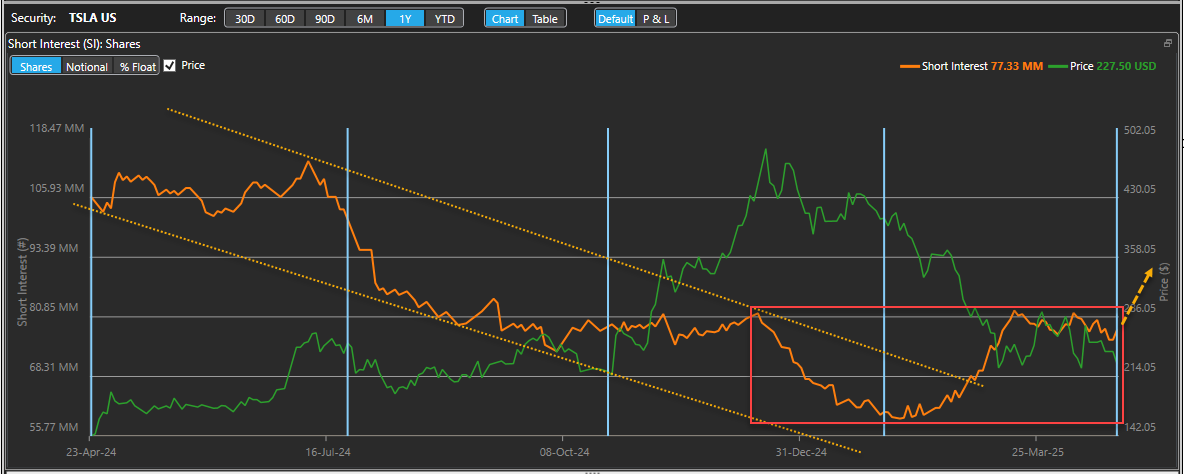Switch to Table view
Screen dimensions: 1184x474
click(545, 19)
